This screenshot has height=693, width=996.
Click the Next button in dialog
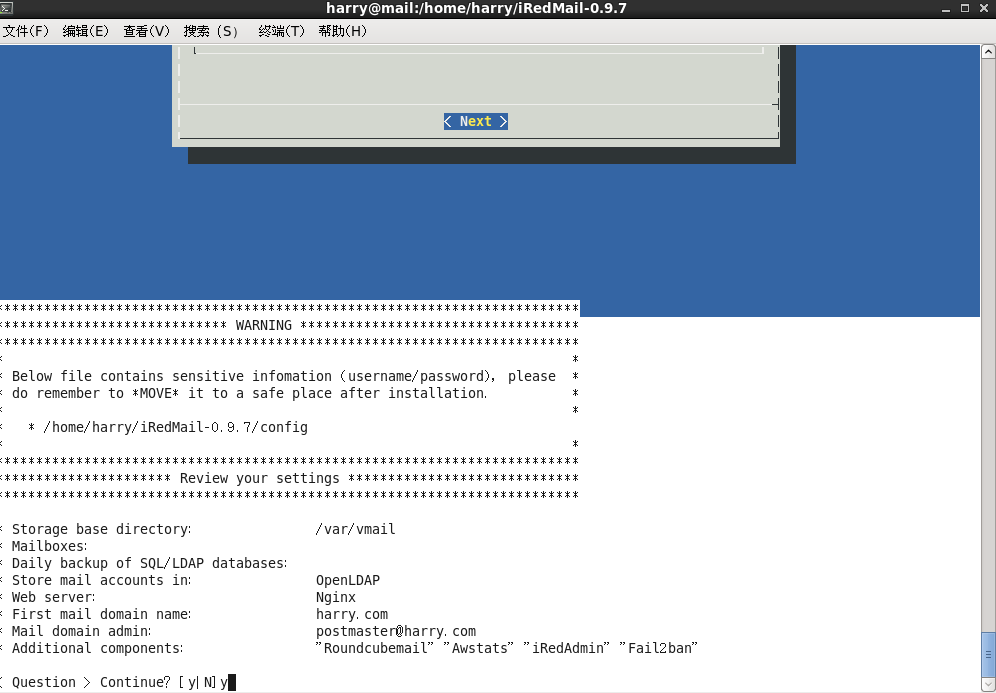tap(476, 121)
